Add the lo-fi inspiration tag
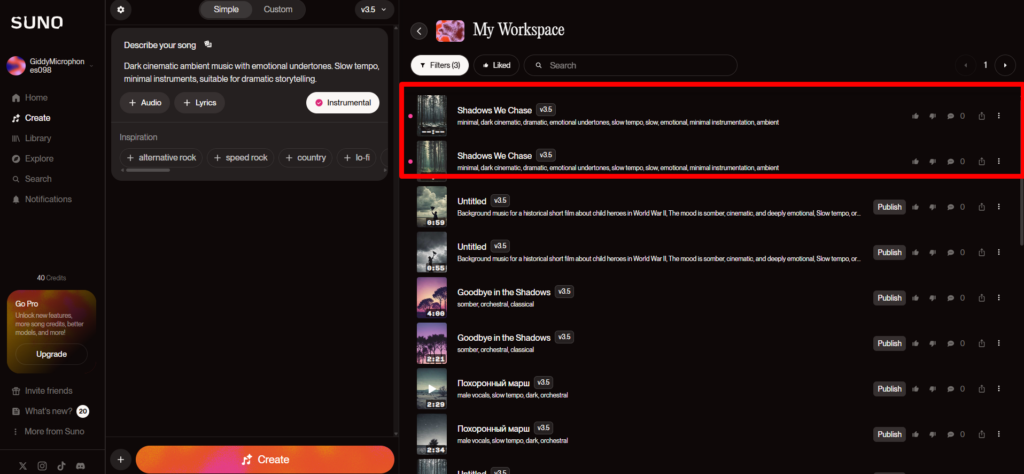 point(359,158)
